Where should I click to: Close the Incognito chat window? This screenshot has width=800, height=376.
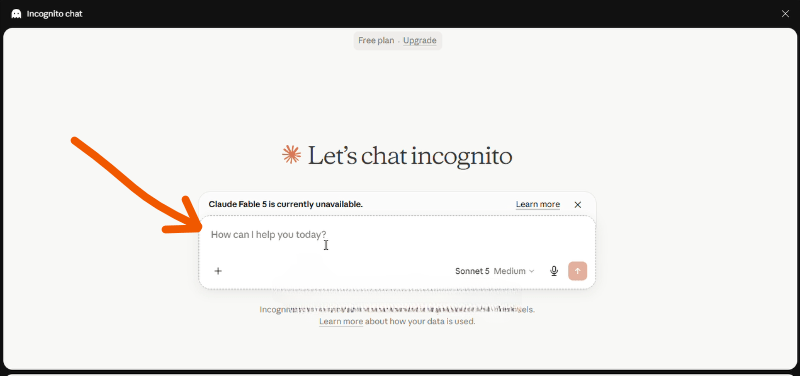point(785,14)
